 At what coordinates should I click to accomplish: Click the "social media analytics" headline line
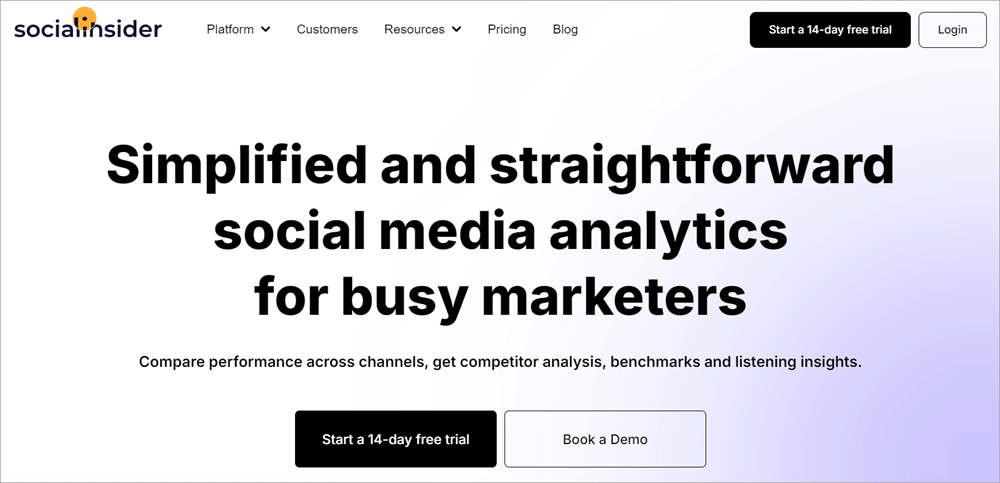(500, 231)
